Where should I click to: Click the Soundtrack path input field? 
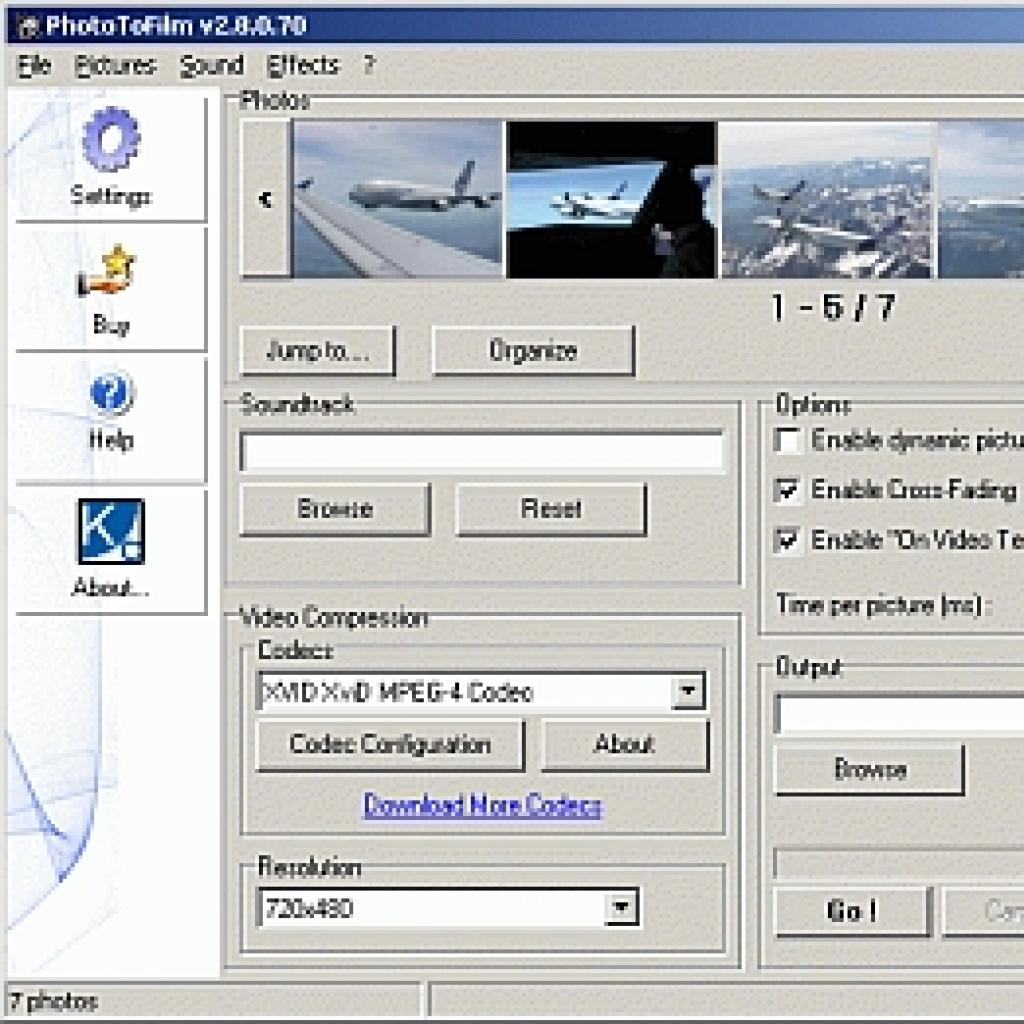pos(483,450)
